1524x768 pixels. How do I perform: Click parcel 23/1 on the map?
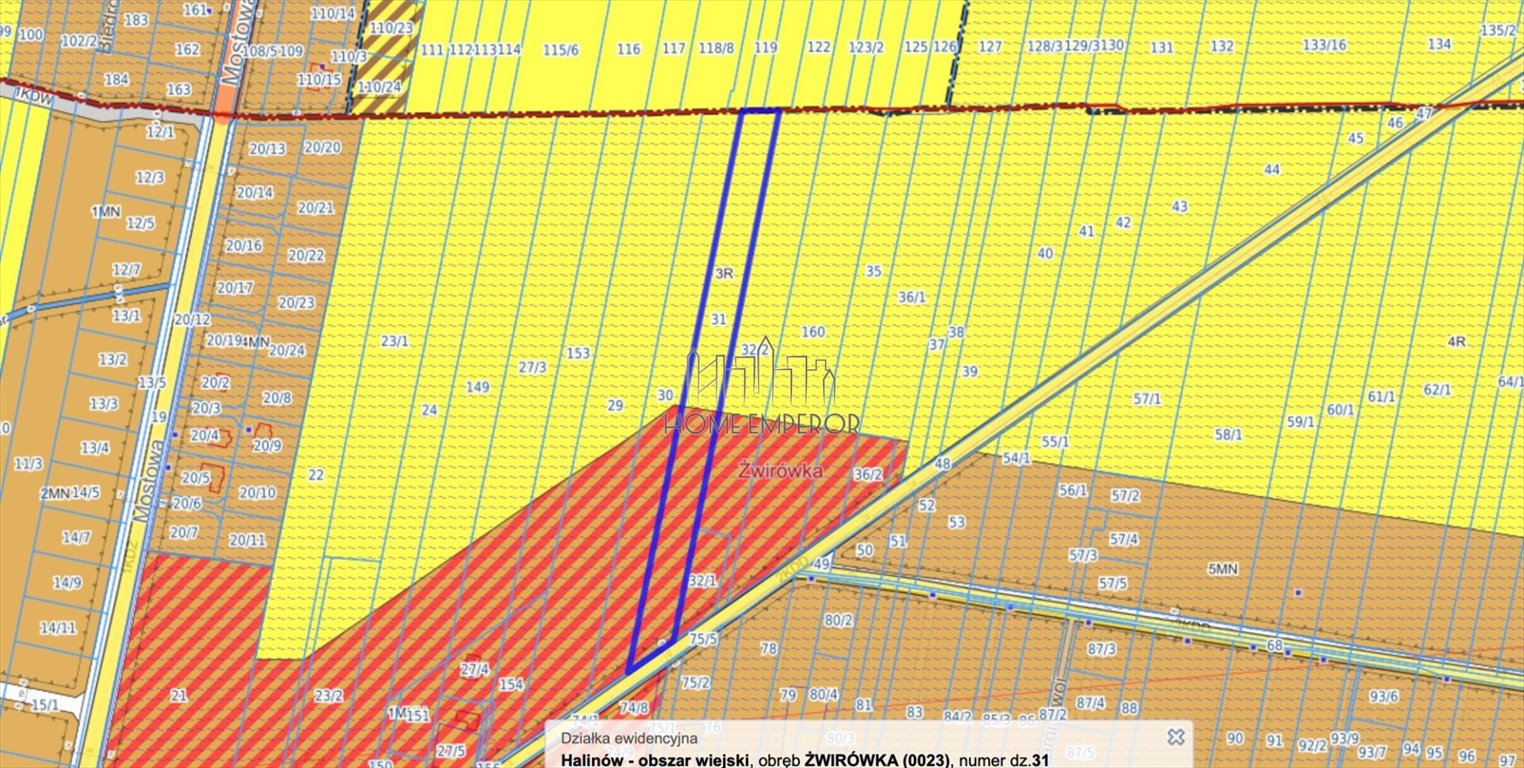click(x=395, y=341)
